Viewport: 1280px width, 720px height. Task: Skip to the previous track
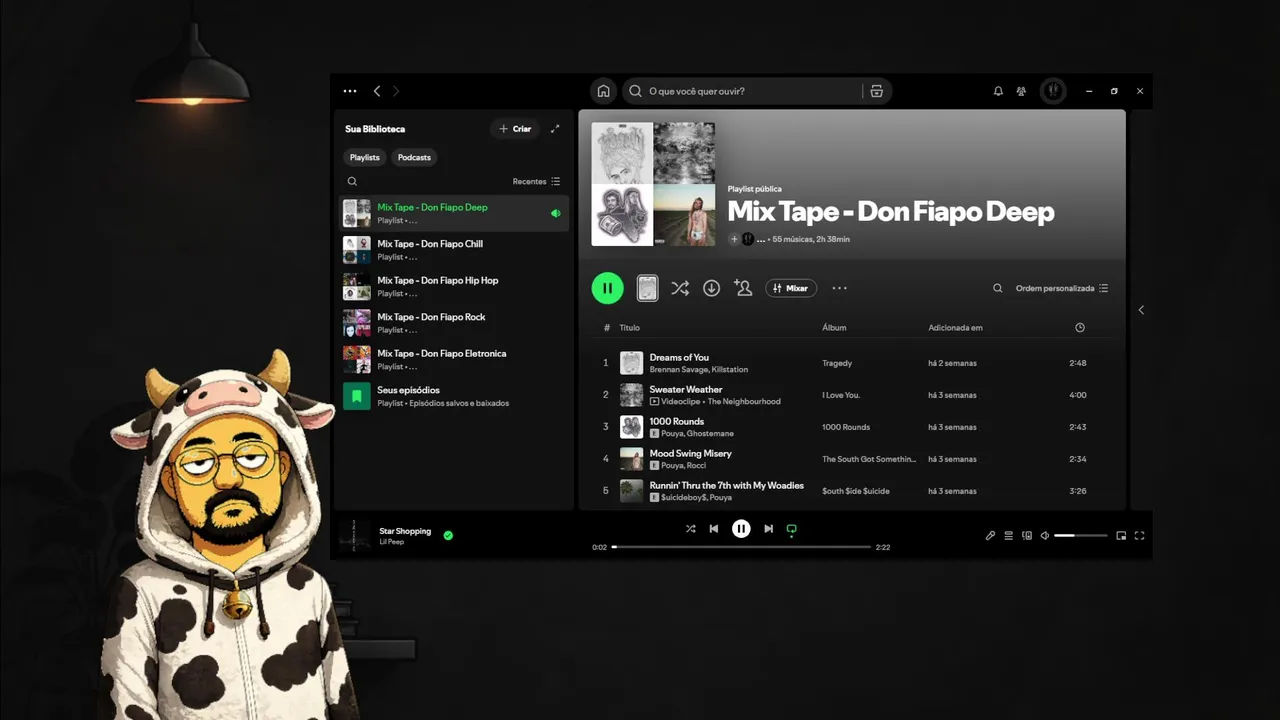714,529
